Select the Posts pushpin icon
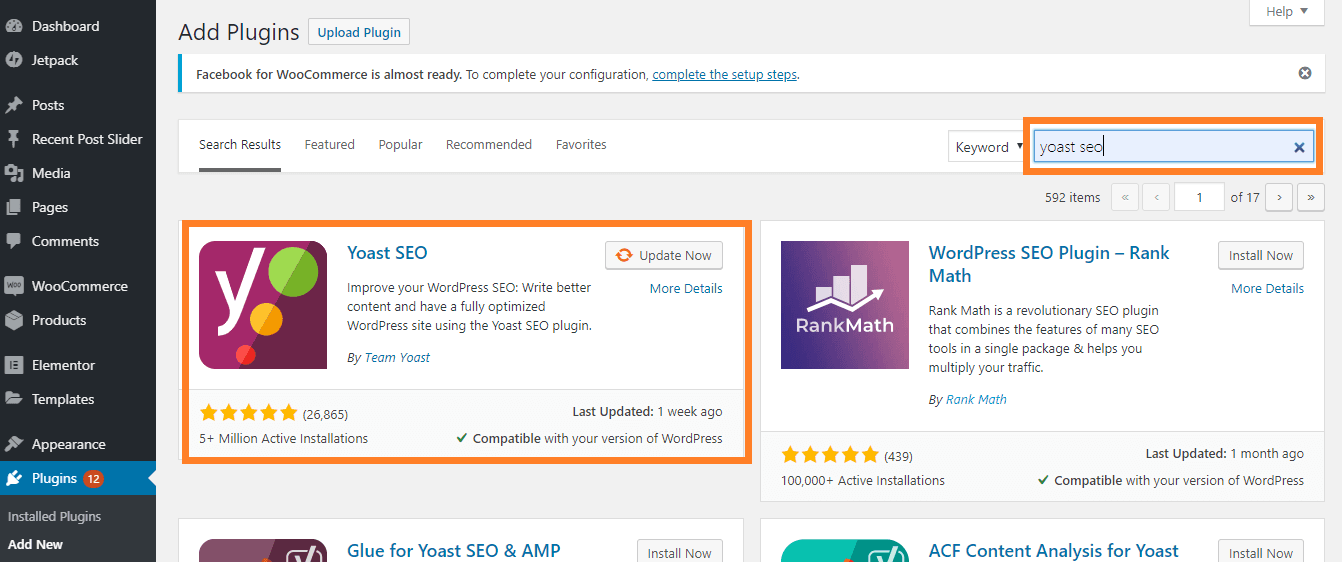The width and height of the screenshot is (1342, 562). click(x=14, y=105)
